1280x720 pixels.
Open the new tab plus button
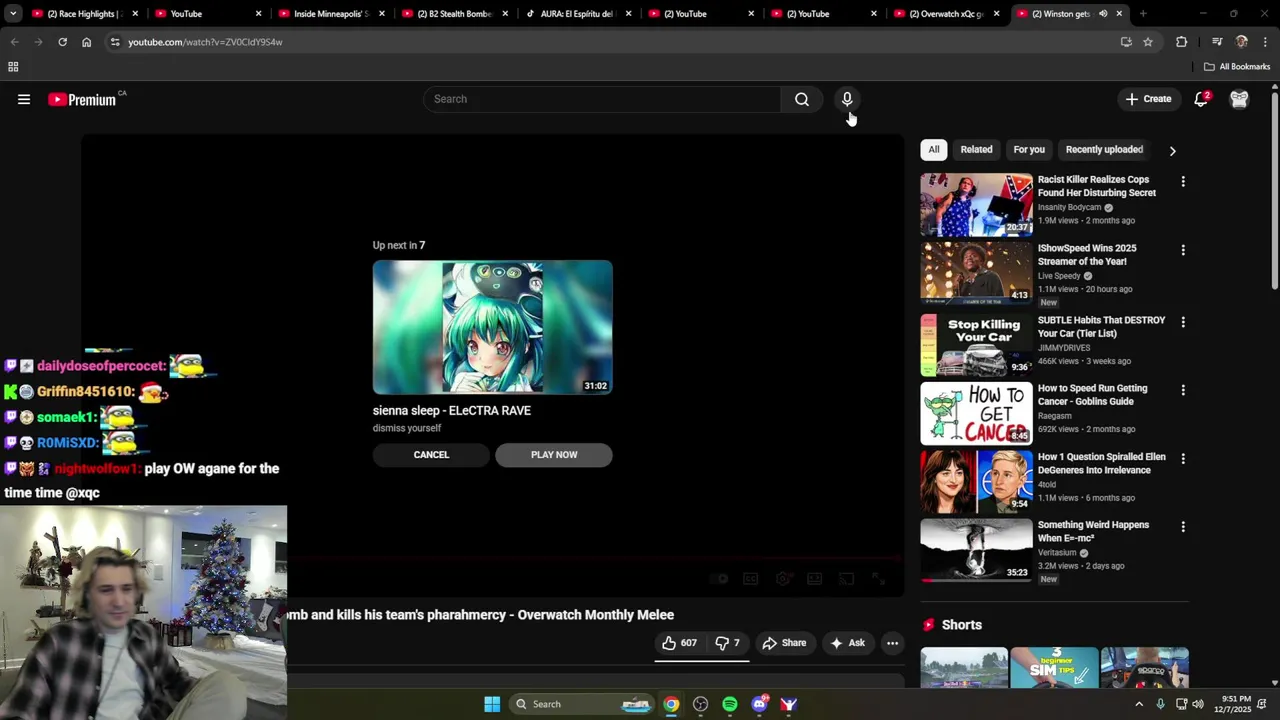tap(1143, 14)
